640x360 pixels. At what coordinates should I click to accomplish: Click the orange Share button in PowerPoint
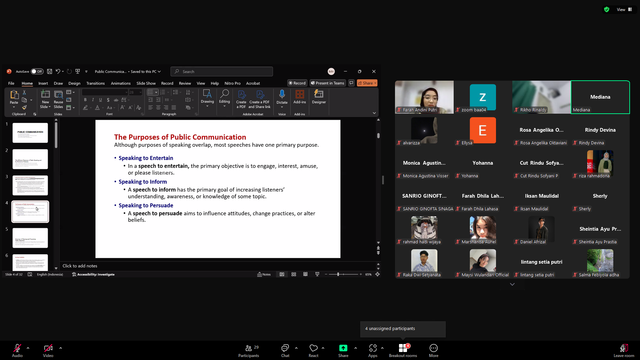367,83
